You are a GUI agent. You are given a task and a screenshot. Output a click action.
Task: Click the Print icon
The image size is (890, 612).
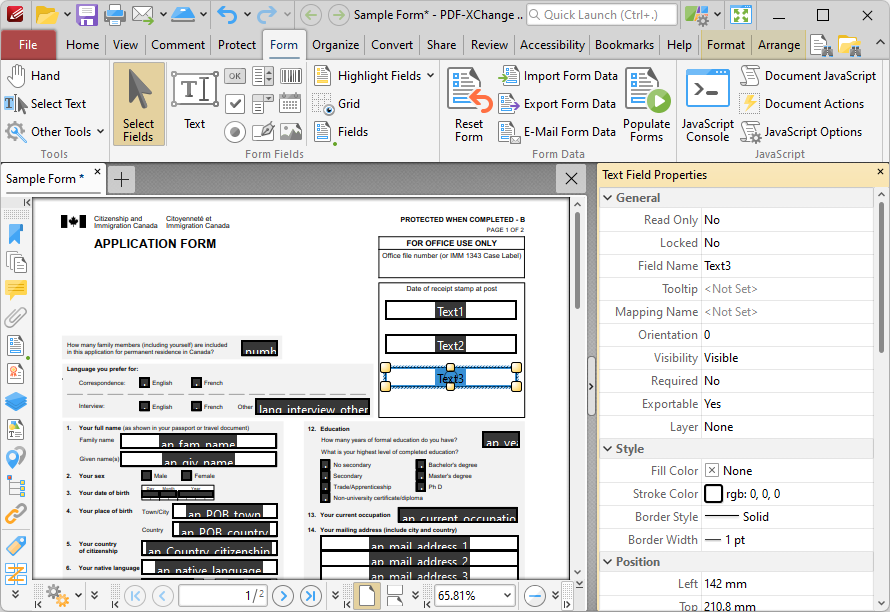tap(114, 15)
